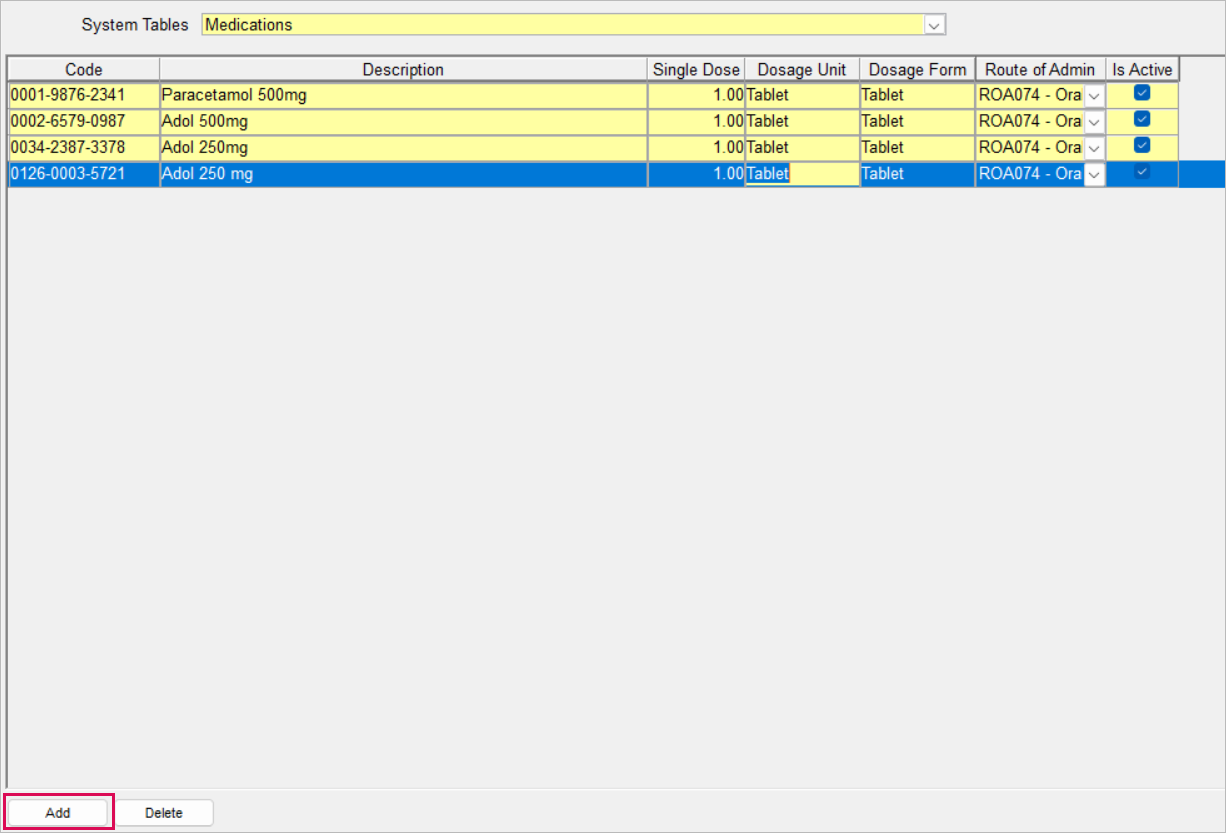This screenshot has width=1226, height=833.
Task: Click Dosage Form cell for code 0126-0003-5721
Action: pos(917,174)
